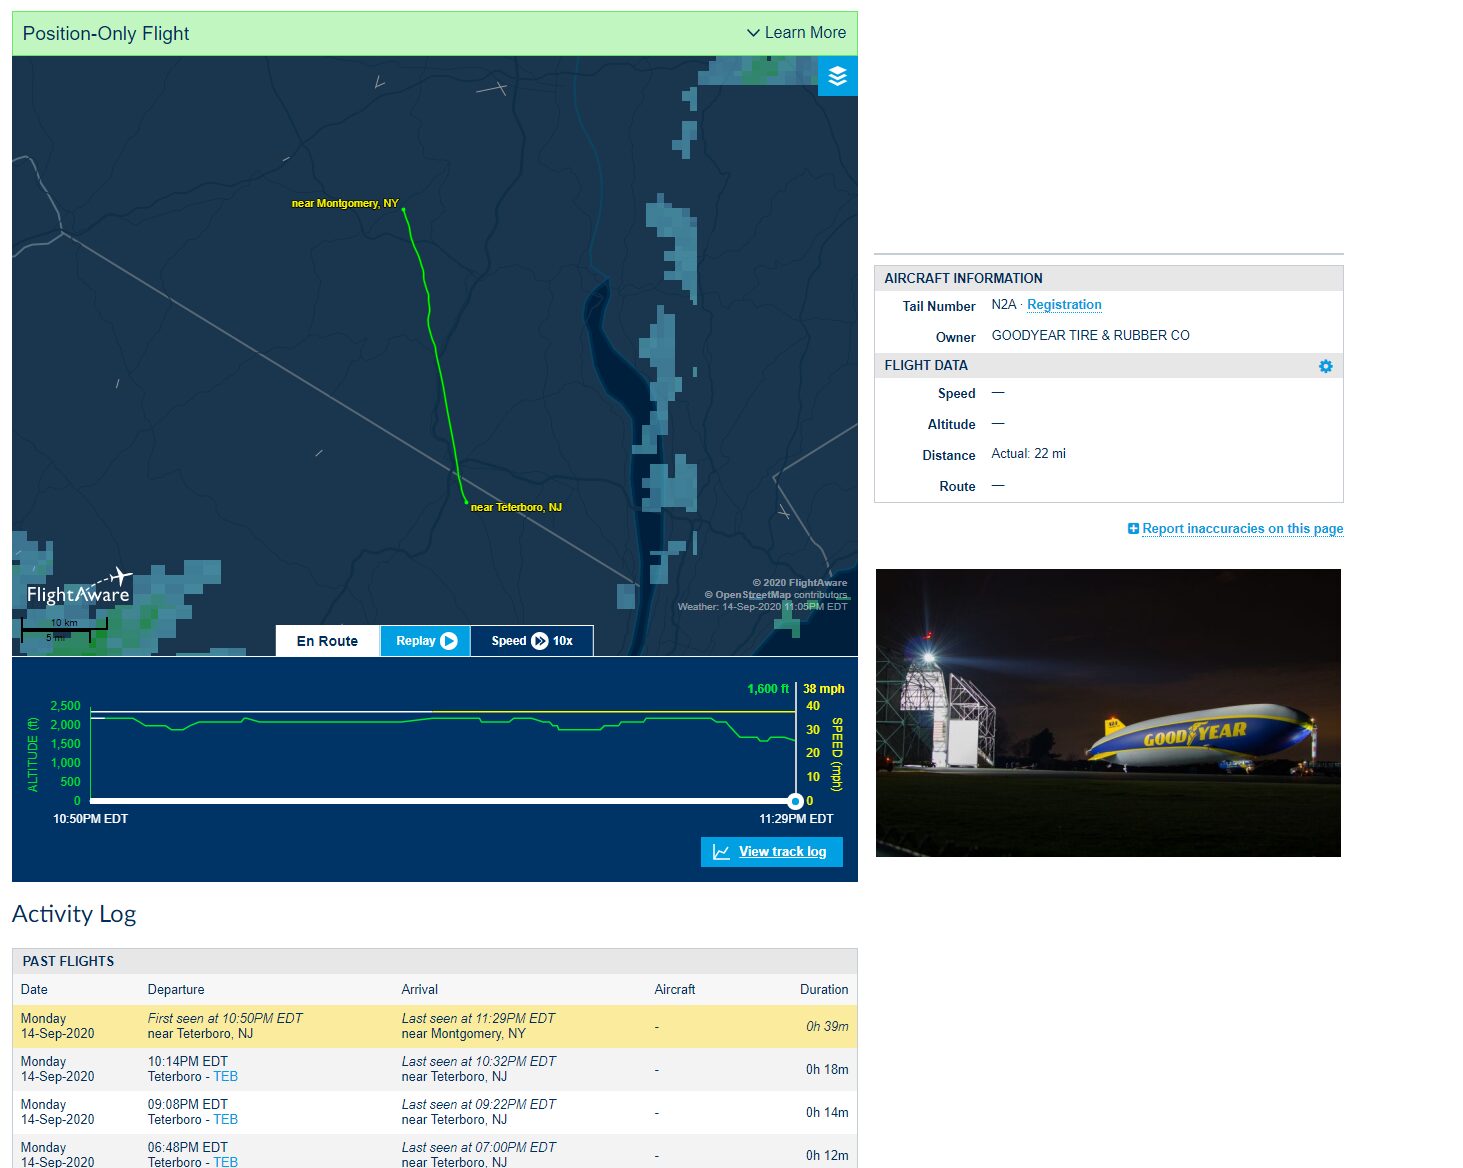Click TEB link in 06:48PM EDT row
The image size is (1463, 1168).
225,1162
